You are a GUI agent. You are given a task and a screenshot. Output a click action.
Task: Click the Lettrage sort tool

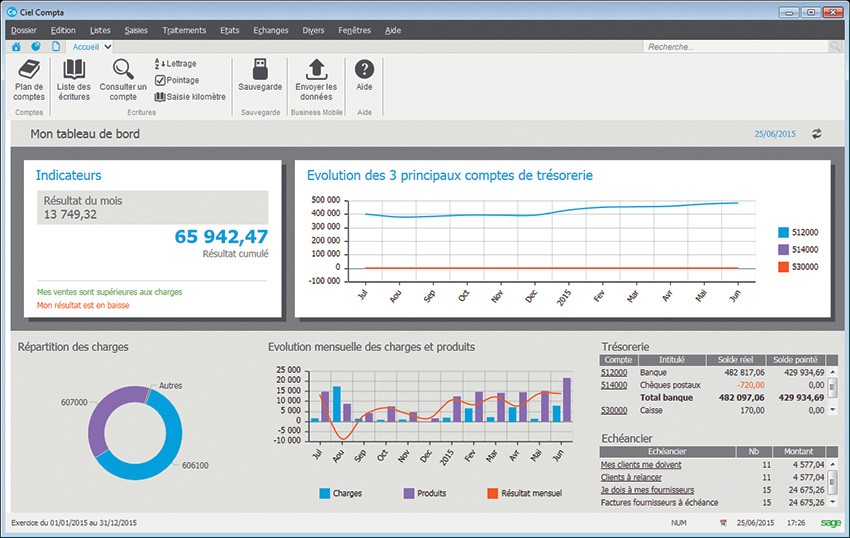(x=176, y=64)
